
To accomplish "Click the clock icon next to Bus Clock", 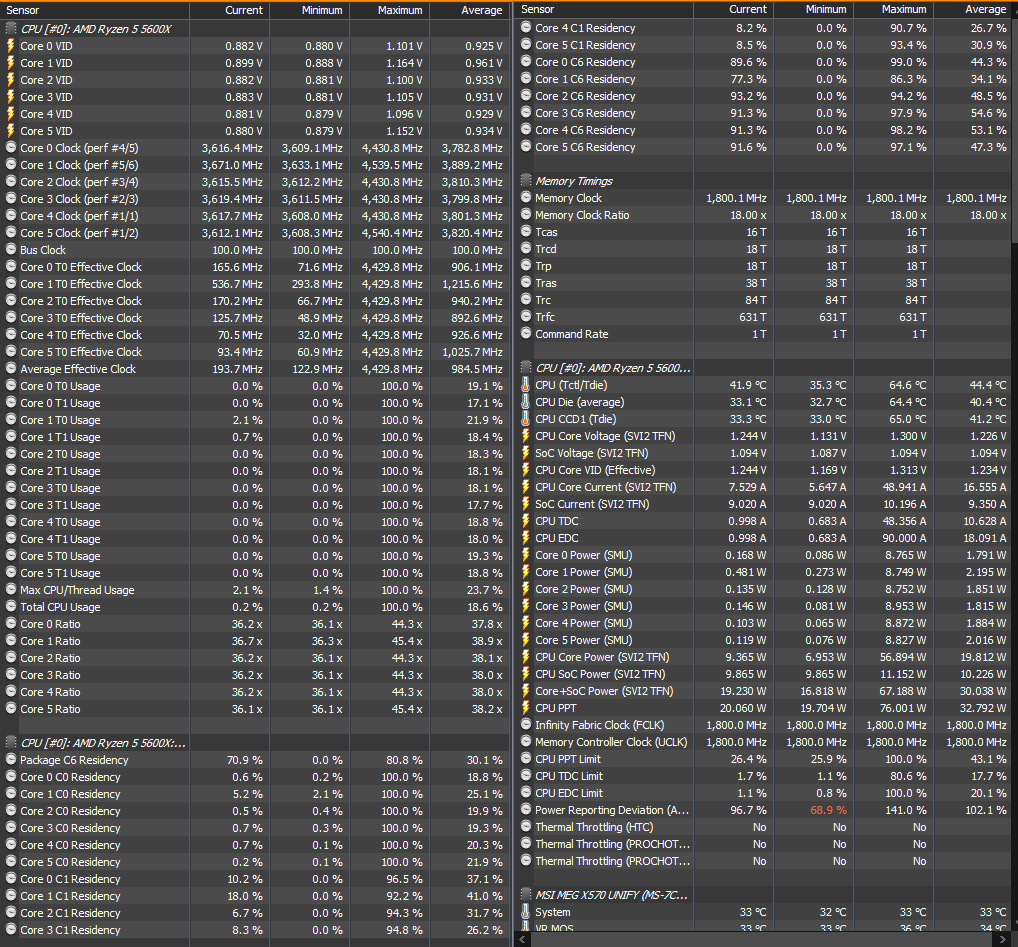I will [x=10, y=249].
